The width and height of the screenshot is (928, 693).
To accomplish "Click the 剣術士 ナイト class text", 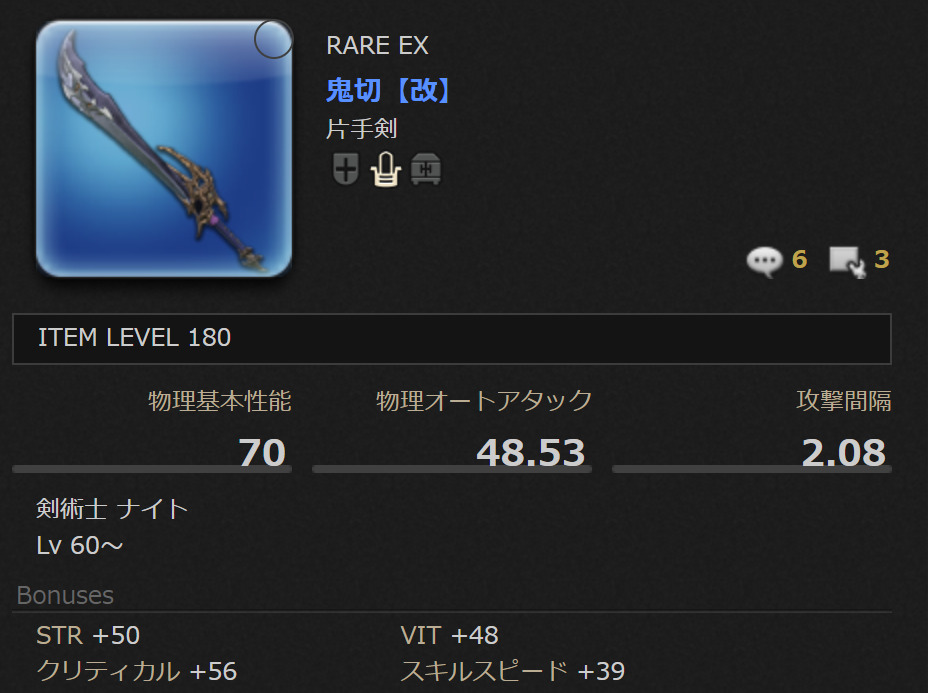I will pyautogui.click(x=112, y=509).
